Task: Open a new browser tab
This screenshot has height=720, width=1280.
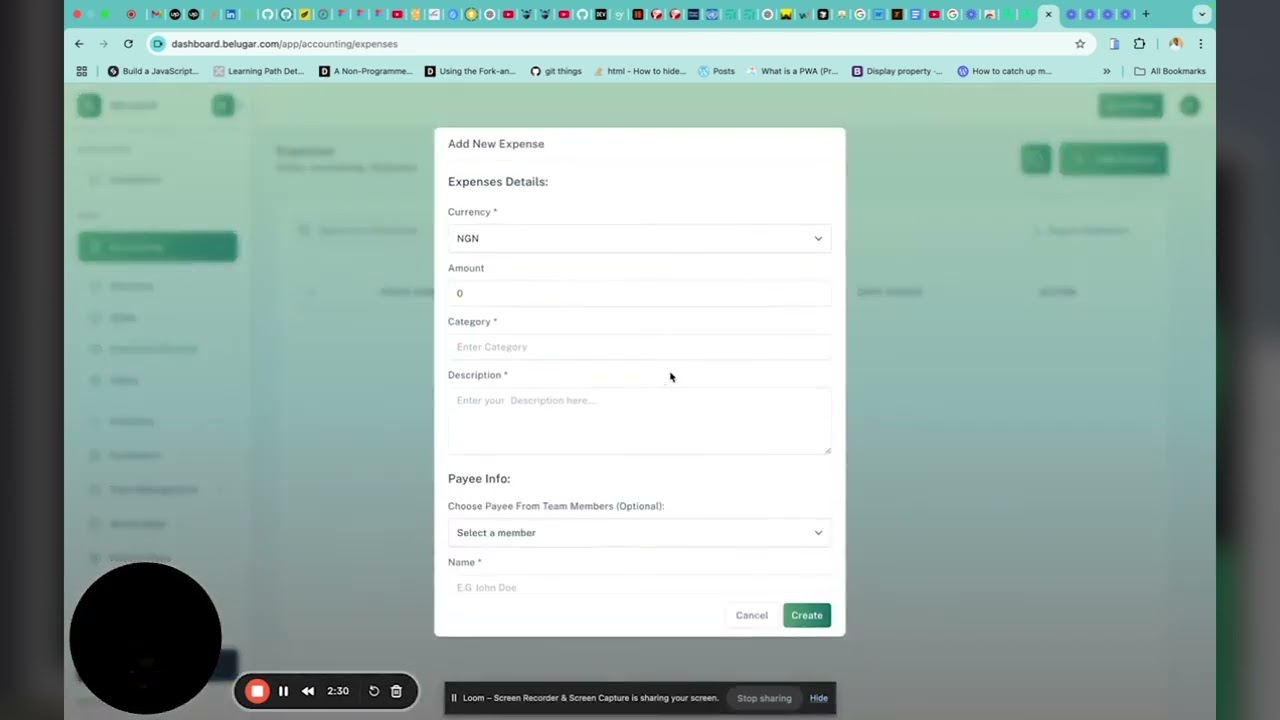Action: (x=1146, y=14)
